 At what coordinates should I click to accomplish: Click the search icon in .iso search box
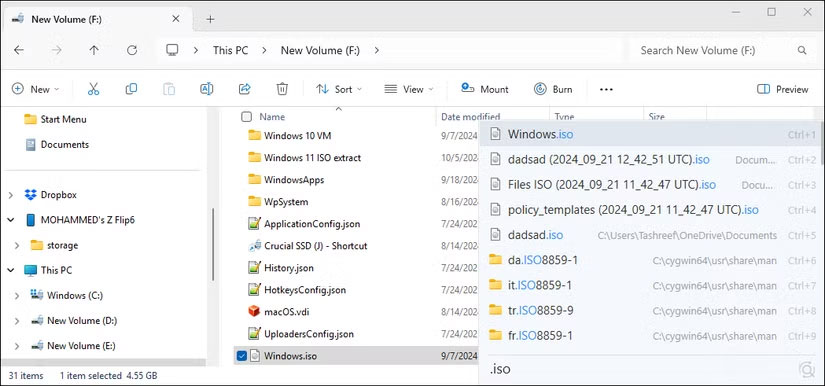pos(806,369)
